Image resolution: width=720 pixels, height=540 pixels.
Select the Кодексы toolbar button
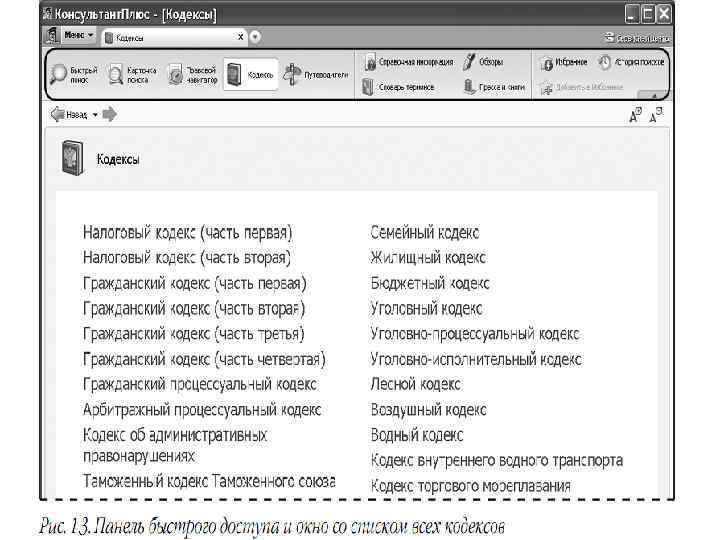pyautogui.click(x=251, y=74)
